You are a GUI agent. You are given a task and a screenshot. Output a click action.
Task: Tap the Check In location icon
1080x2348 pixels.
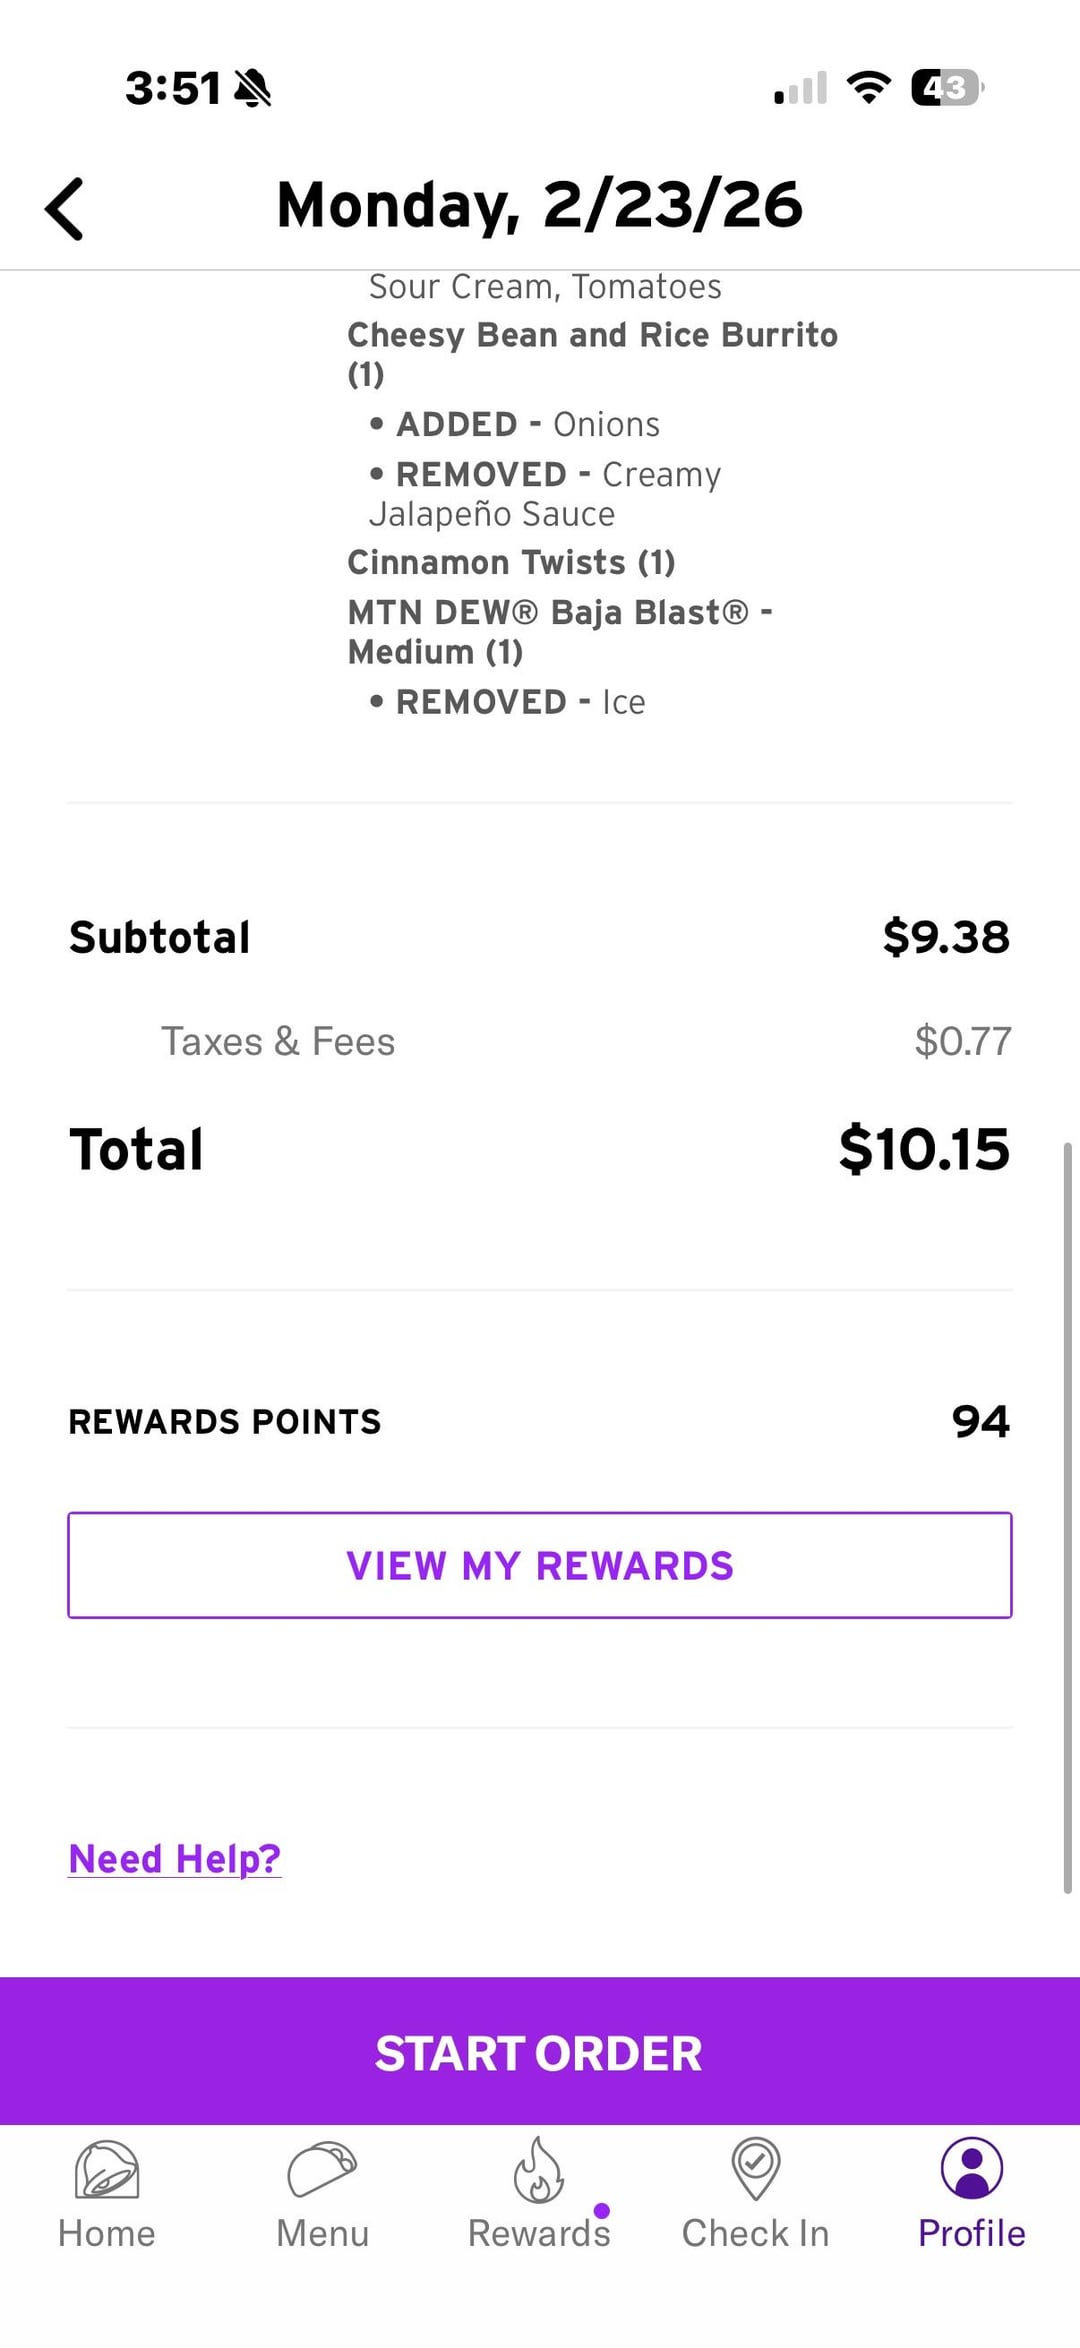click(756, 2169)
